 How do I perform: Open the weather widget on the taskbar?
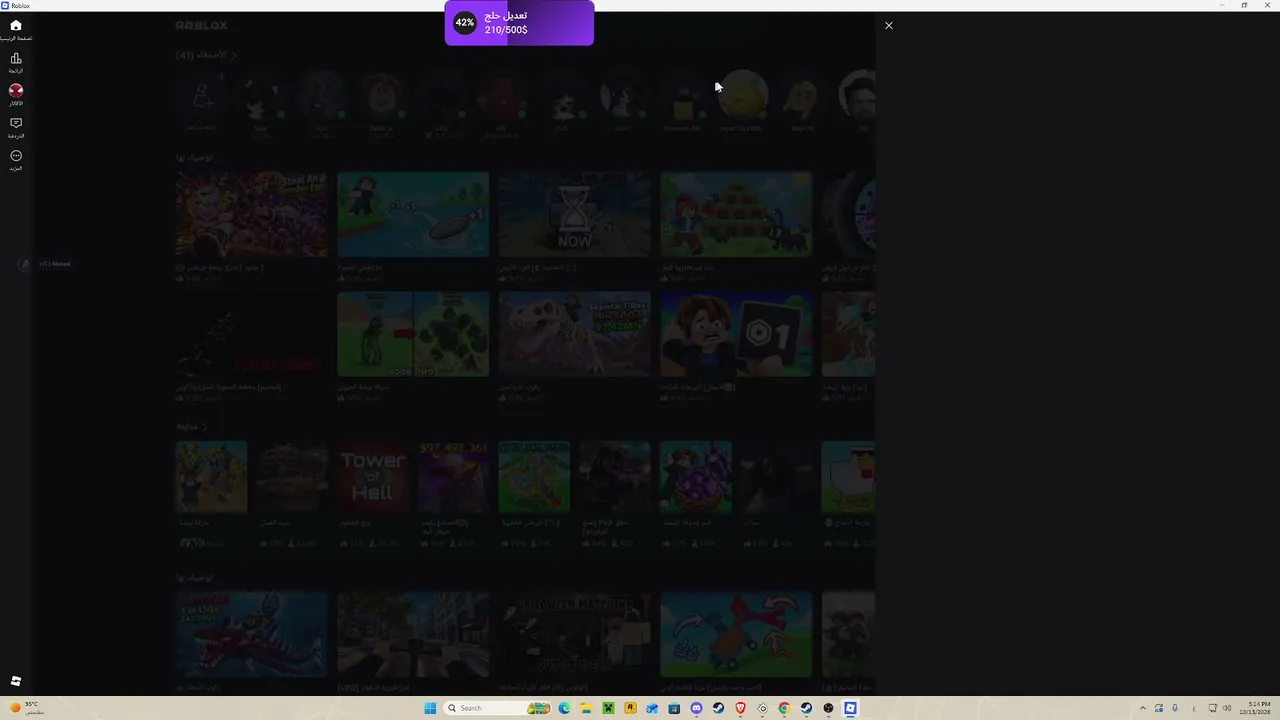click(x=27, y=708)
